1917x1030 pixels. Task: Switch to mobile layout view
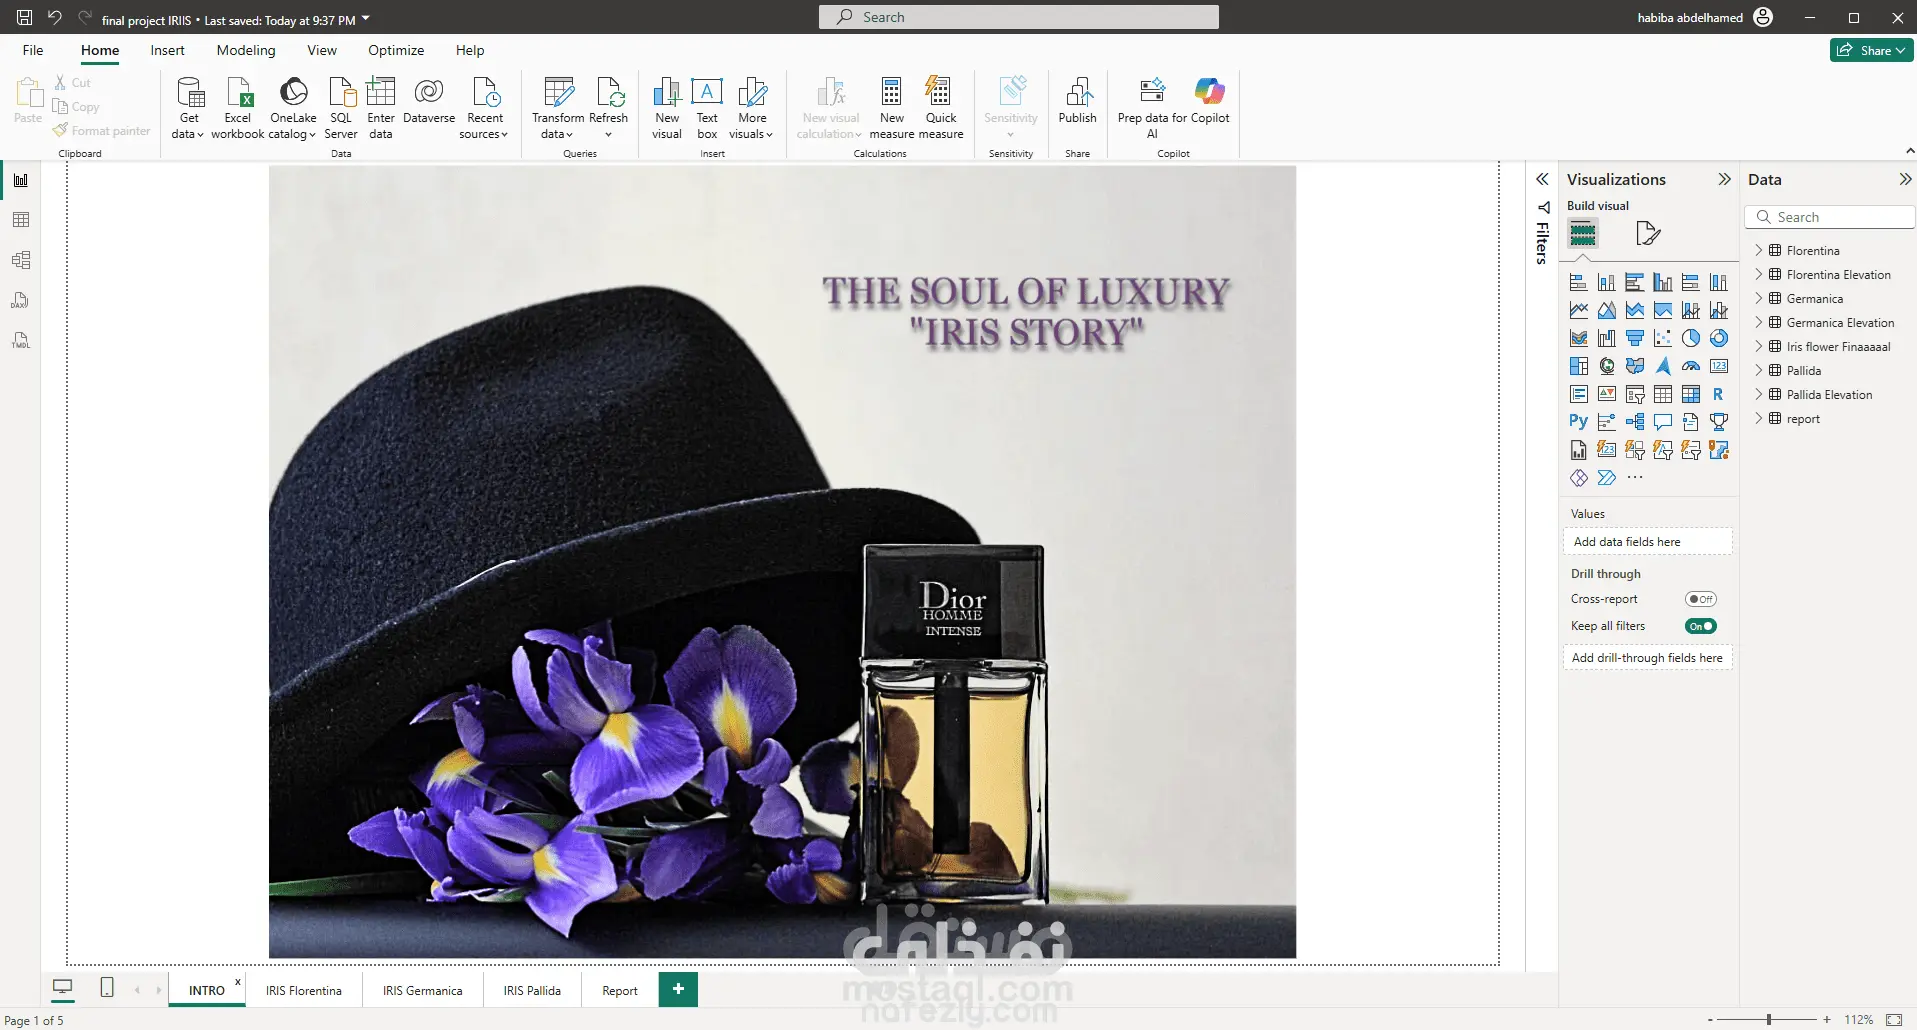[x=107, y=988]
